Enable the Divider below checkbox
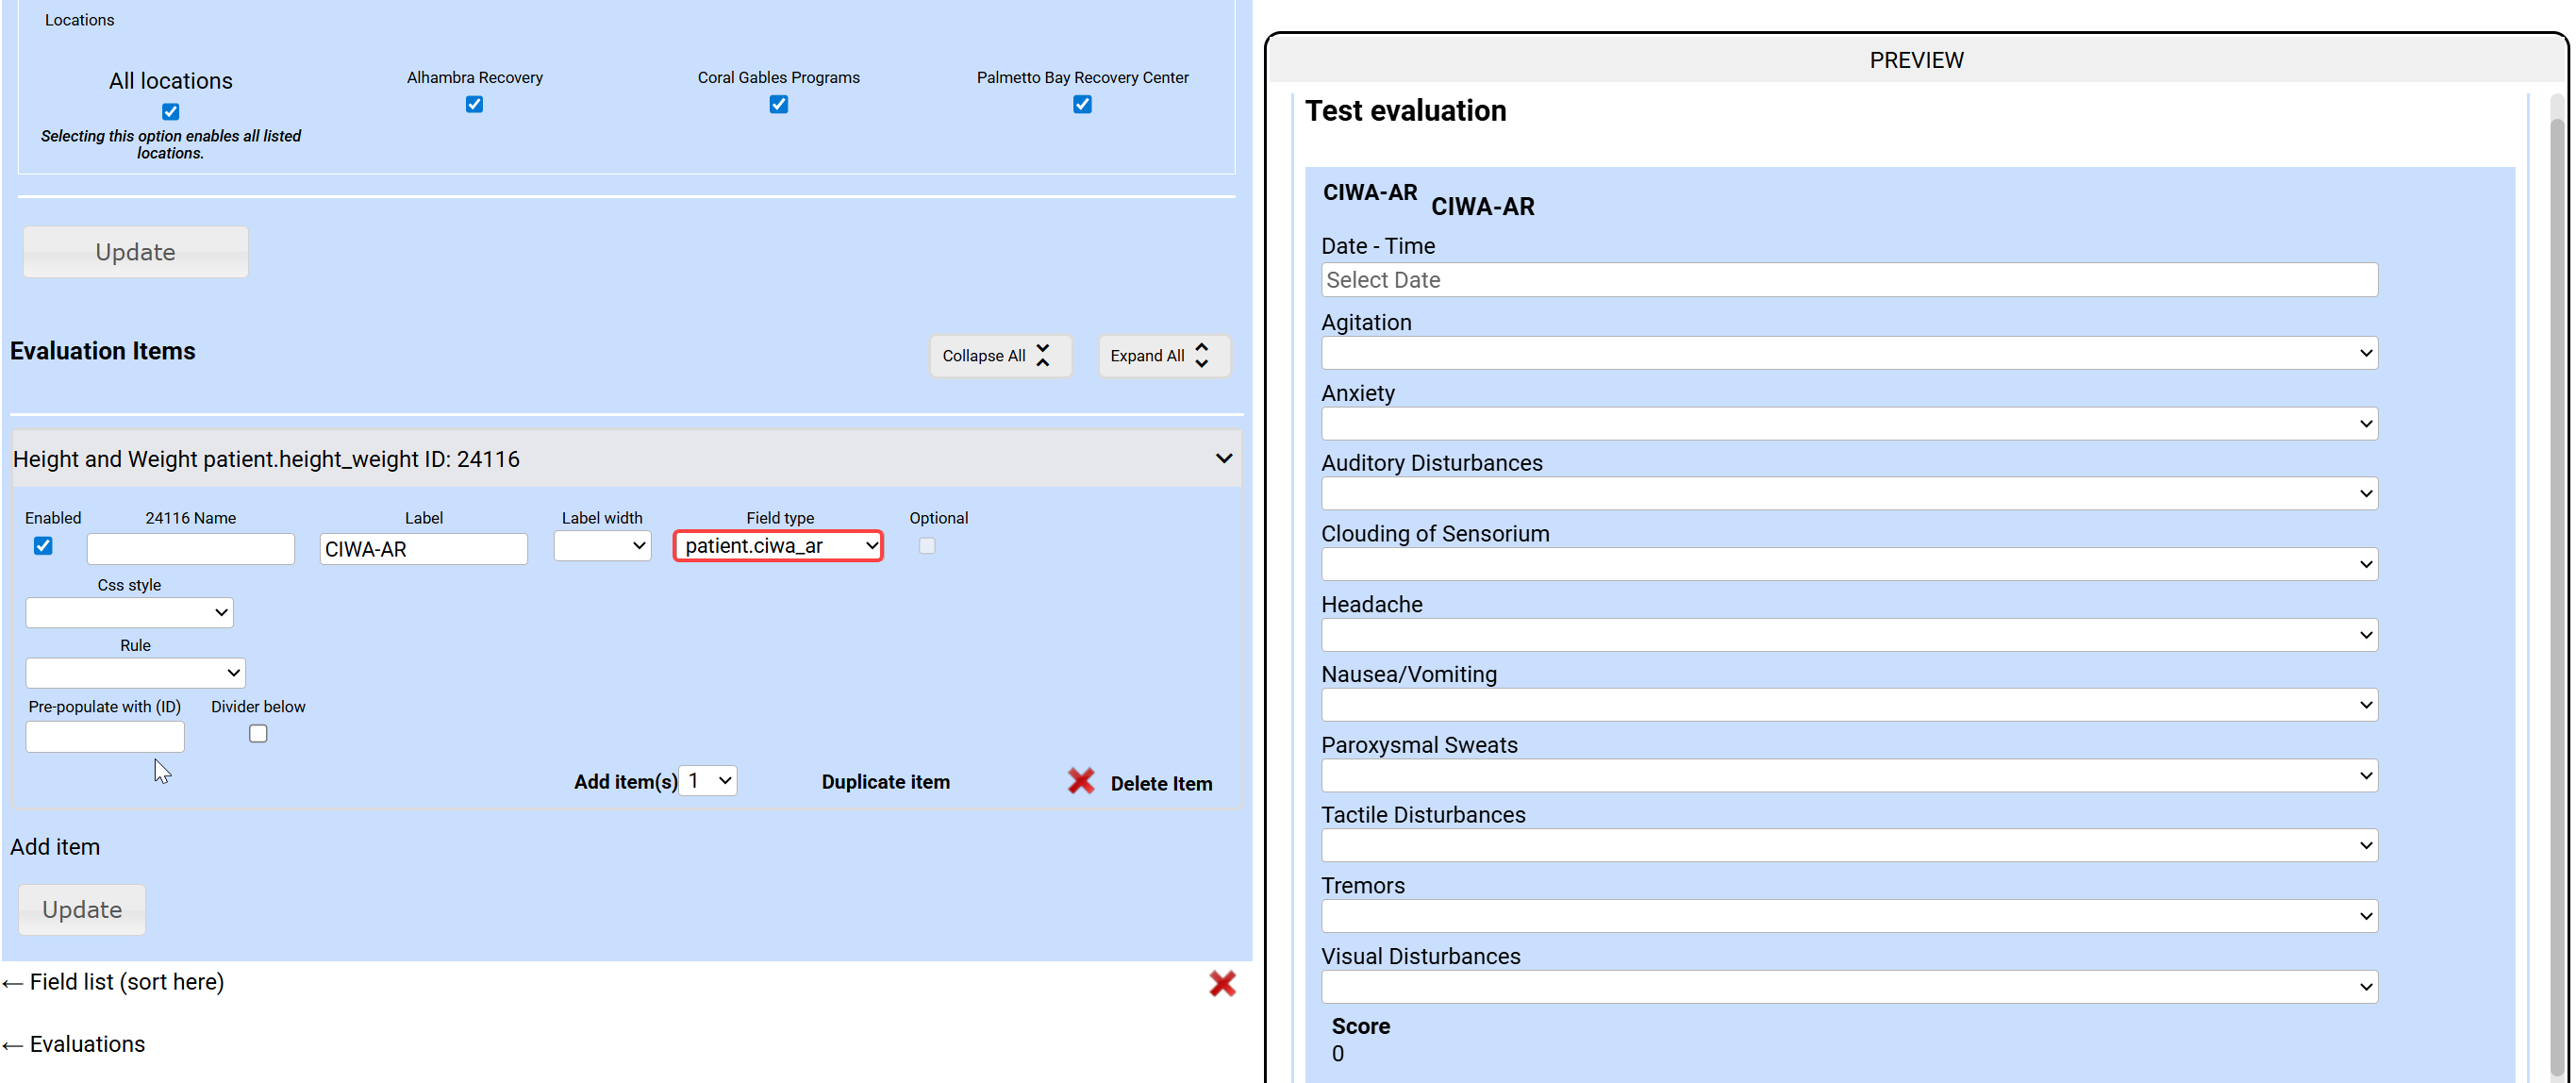The image size is (2576, 1083). (258, 734)
